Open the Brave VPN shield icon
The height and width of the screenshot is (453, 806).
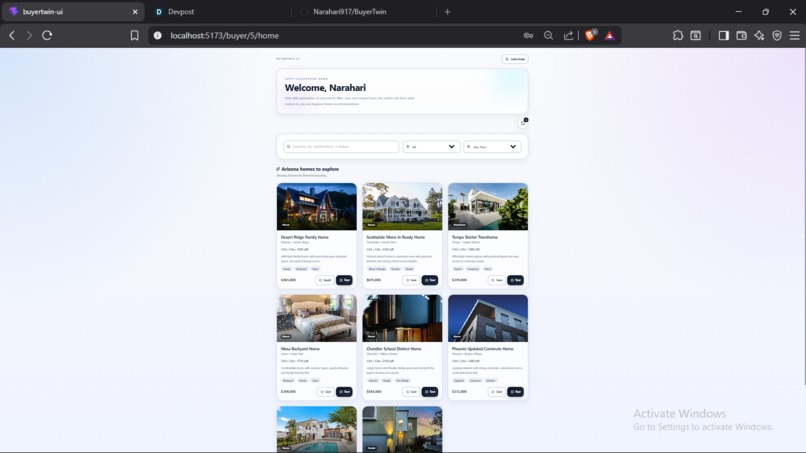pos(777,35)
